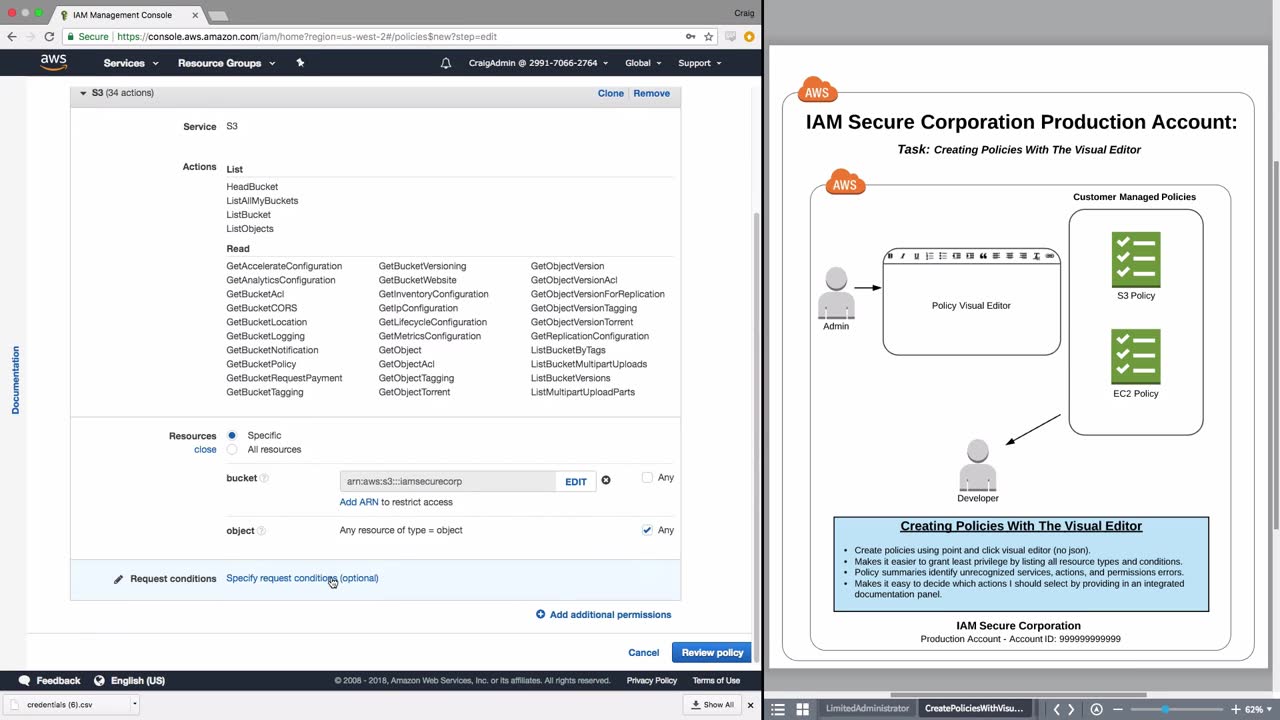
Task: Open the Privacy Policy link
Action: click(x=652, y=681)
